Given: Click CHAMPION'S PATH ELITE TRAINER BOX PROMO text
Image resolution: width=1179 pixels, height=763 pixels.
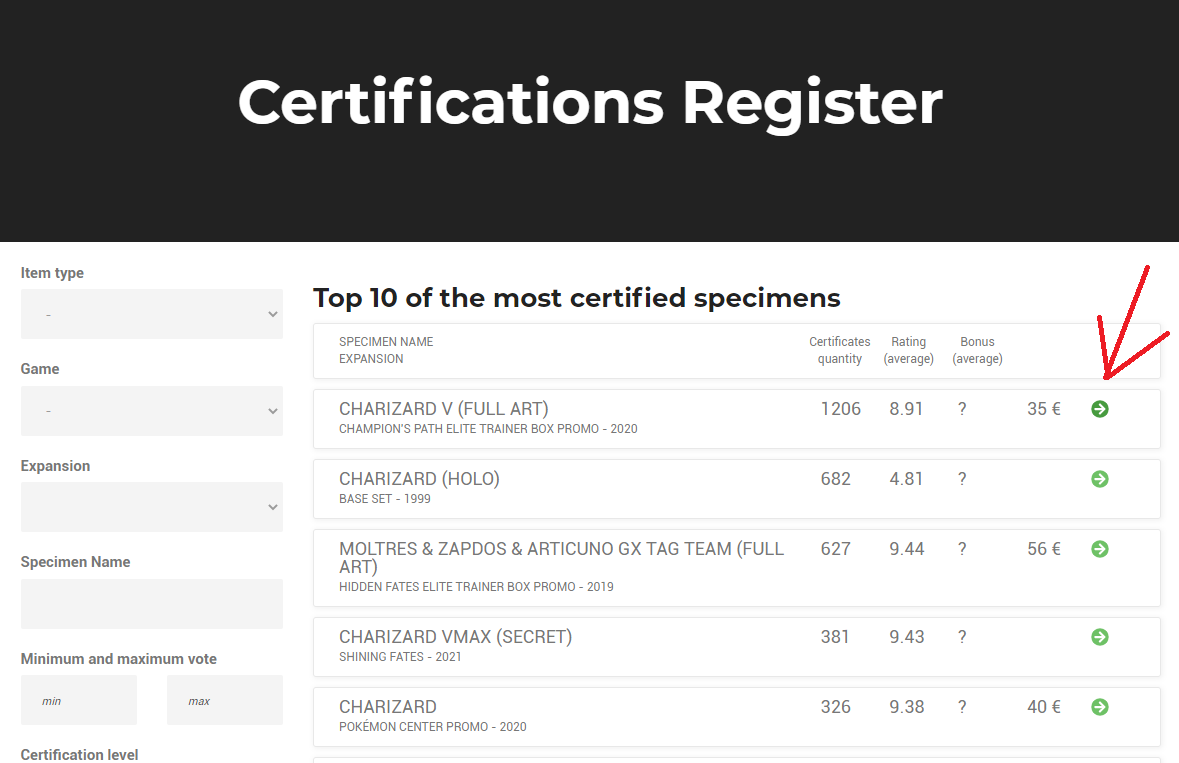Looking at the screenshot, I should click(488, 429).
